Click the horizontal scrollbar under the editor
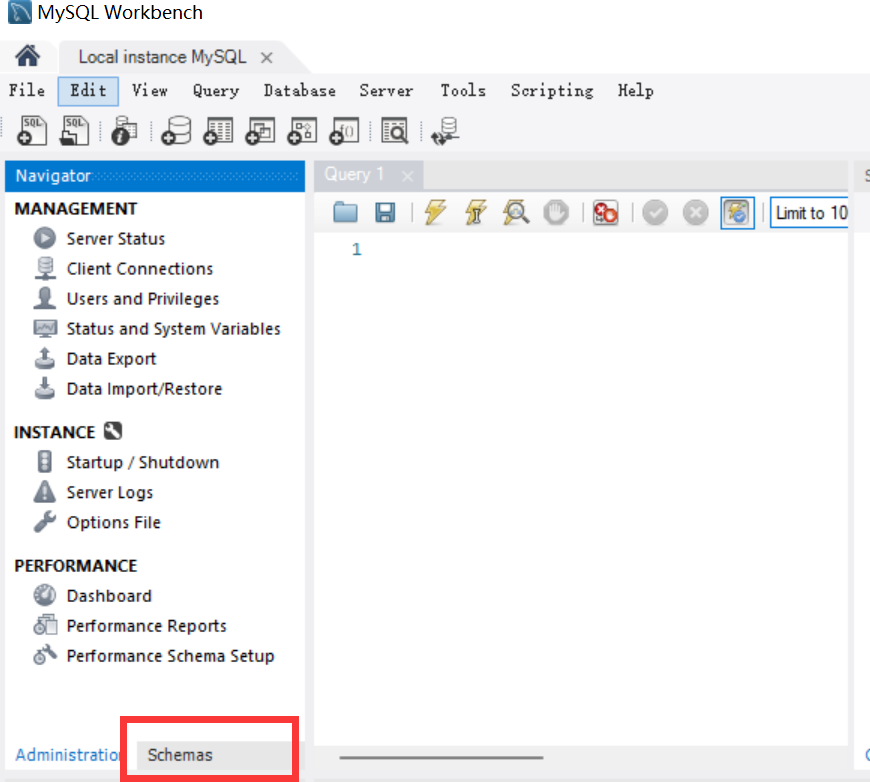Image resolution: width=870 pixels, height=782 pixels. [x=442, y=757]
